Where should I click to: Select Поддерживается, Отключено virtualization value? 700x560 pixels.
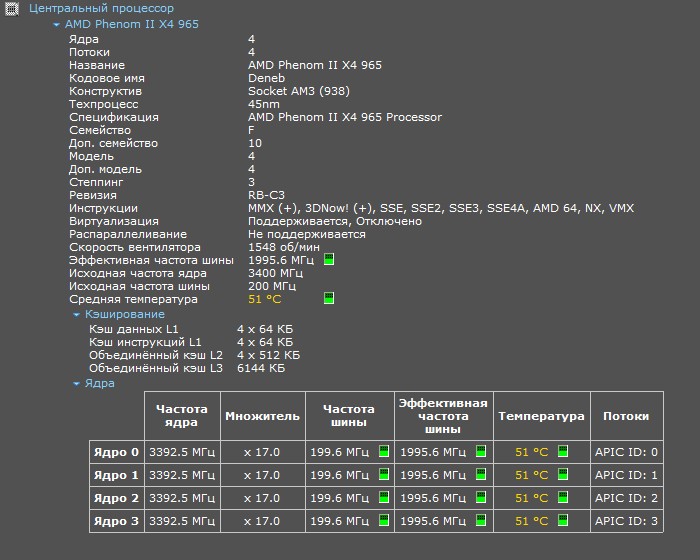coord(335,221)
